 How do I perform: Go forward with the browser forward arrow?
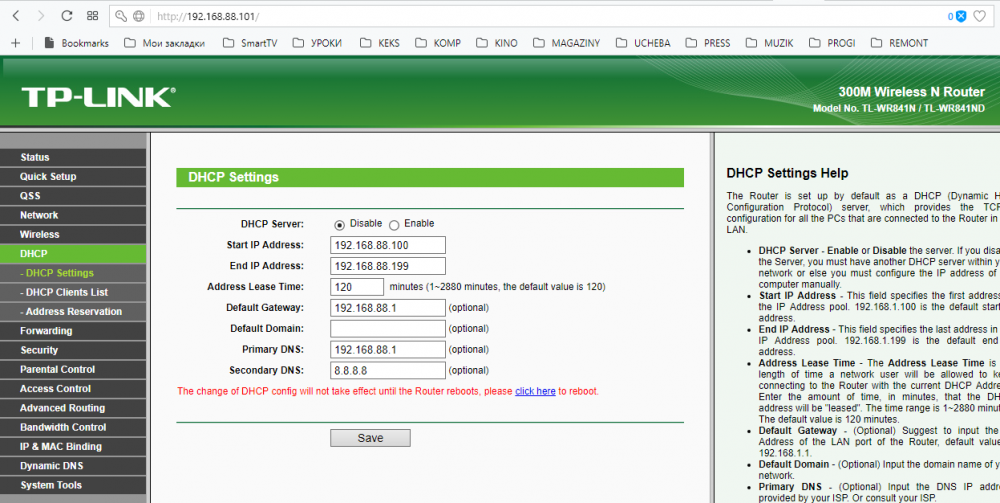pos(41,16)
